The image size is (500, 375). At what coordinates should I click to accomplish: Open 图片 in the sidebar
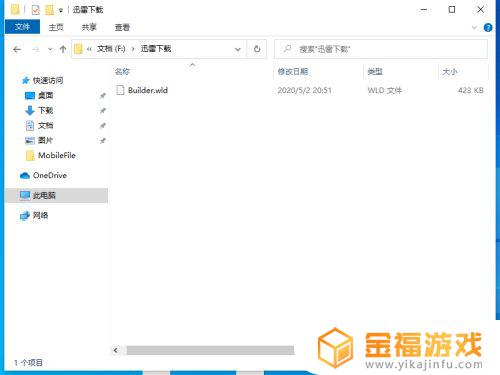click(x=45, y=140)
